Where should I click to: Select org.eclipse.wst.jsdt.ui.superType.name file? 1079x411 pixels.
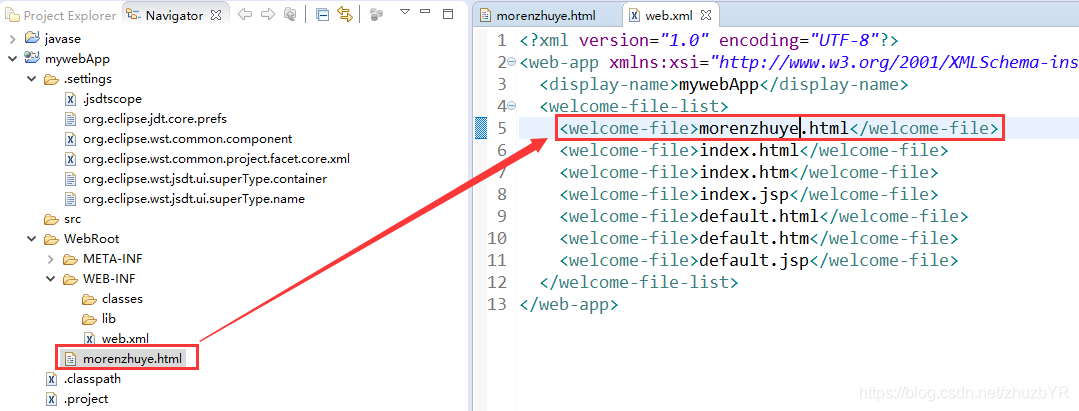[x=193, y=199]
